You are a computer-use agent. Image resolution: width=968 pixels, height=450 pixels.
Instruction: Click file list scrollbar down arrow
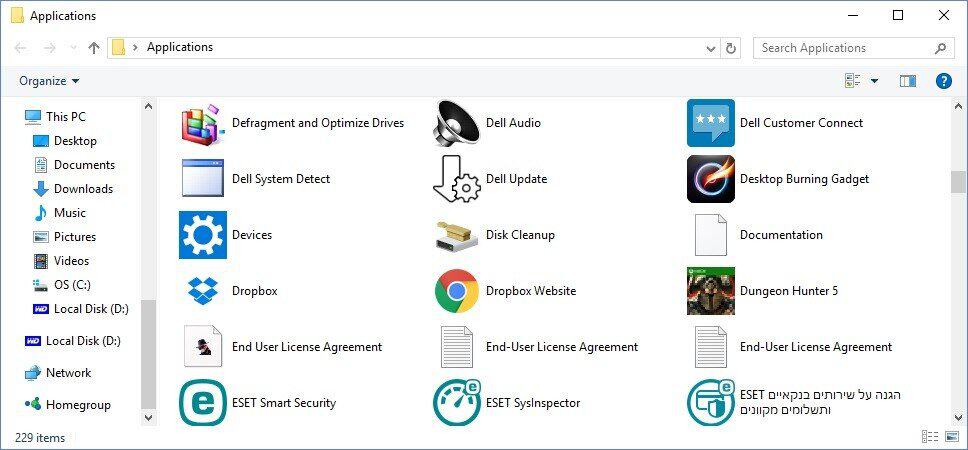point(959,418)
